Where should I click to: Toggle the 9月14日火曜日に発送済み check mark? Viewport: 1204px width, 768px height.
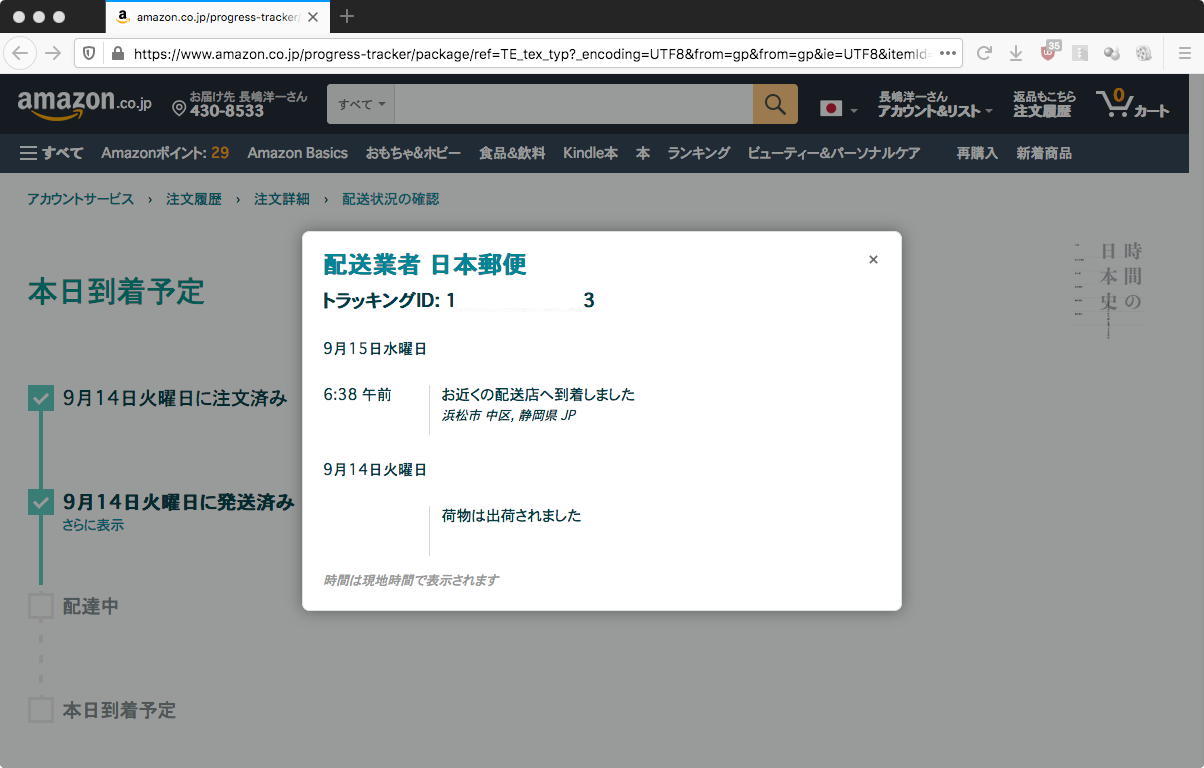(41, 502)
